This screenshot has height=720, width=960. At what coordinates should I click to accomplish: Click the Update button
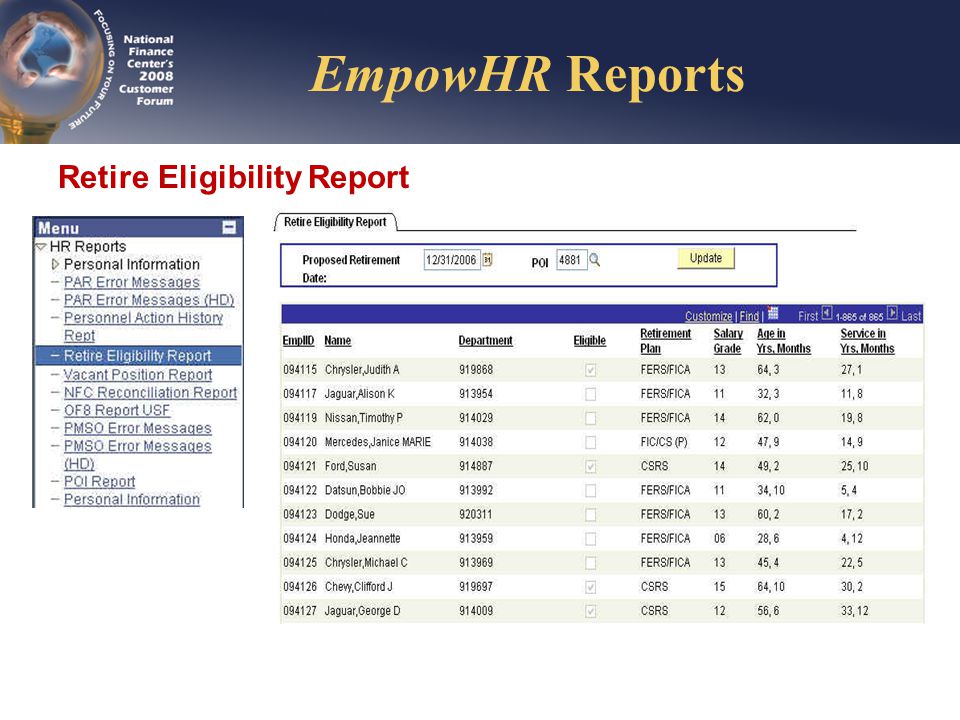705,258
